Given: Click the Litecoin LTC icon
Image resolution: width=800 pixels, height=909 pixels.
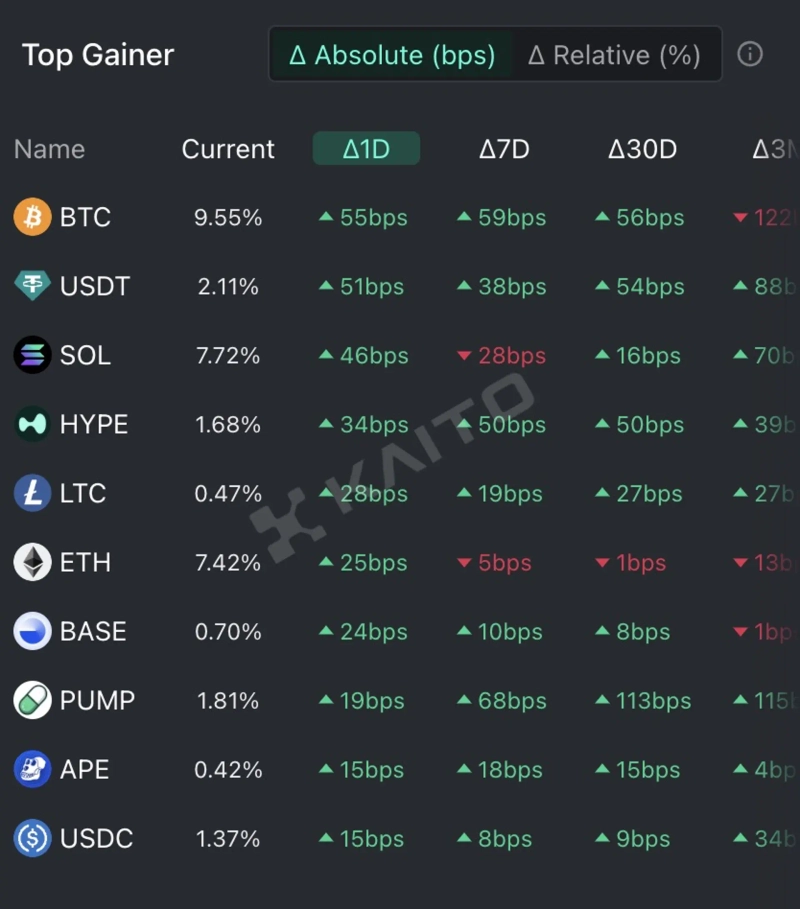Looking at the screenshot, I should tap(32, 493).
